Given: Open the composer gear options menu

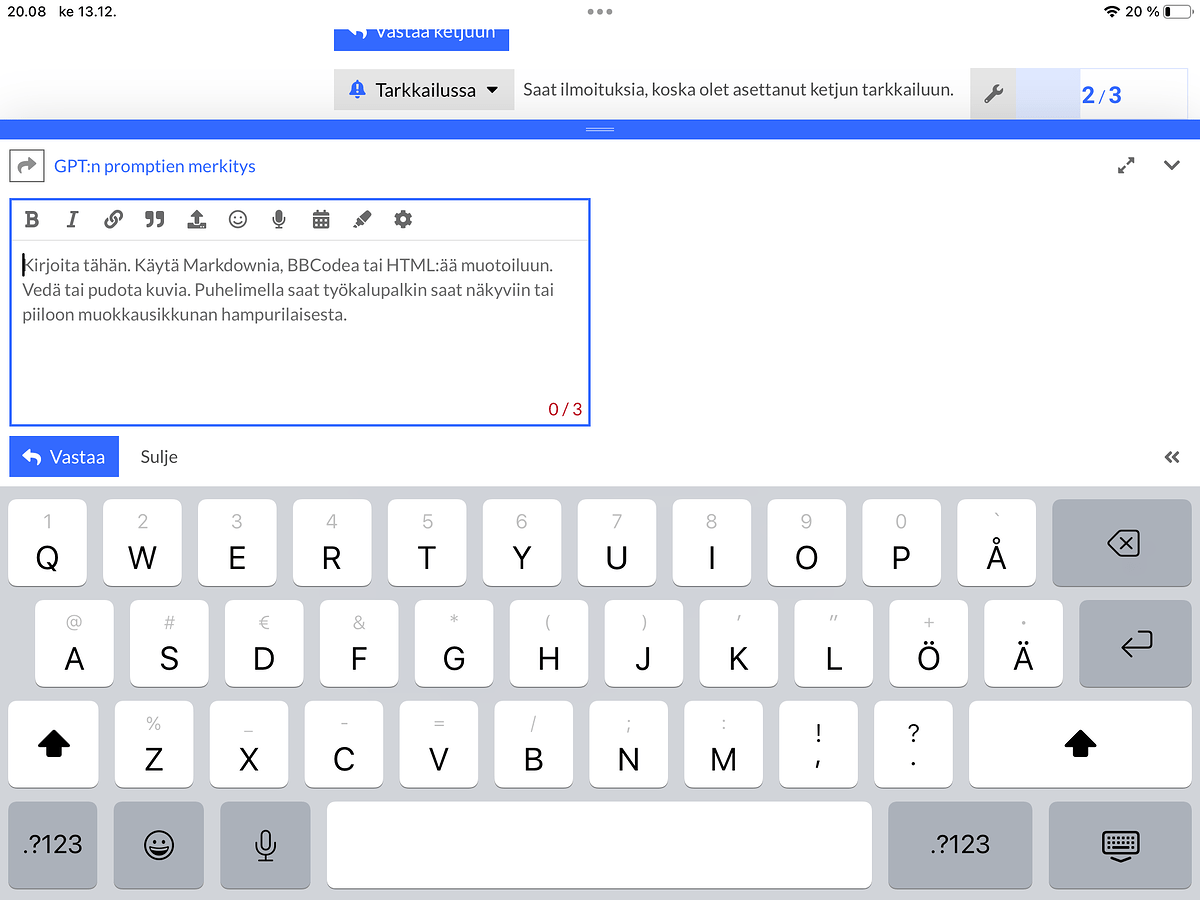Looking at the screenshot, I should [403, 220].
